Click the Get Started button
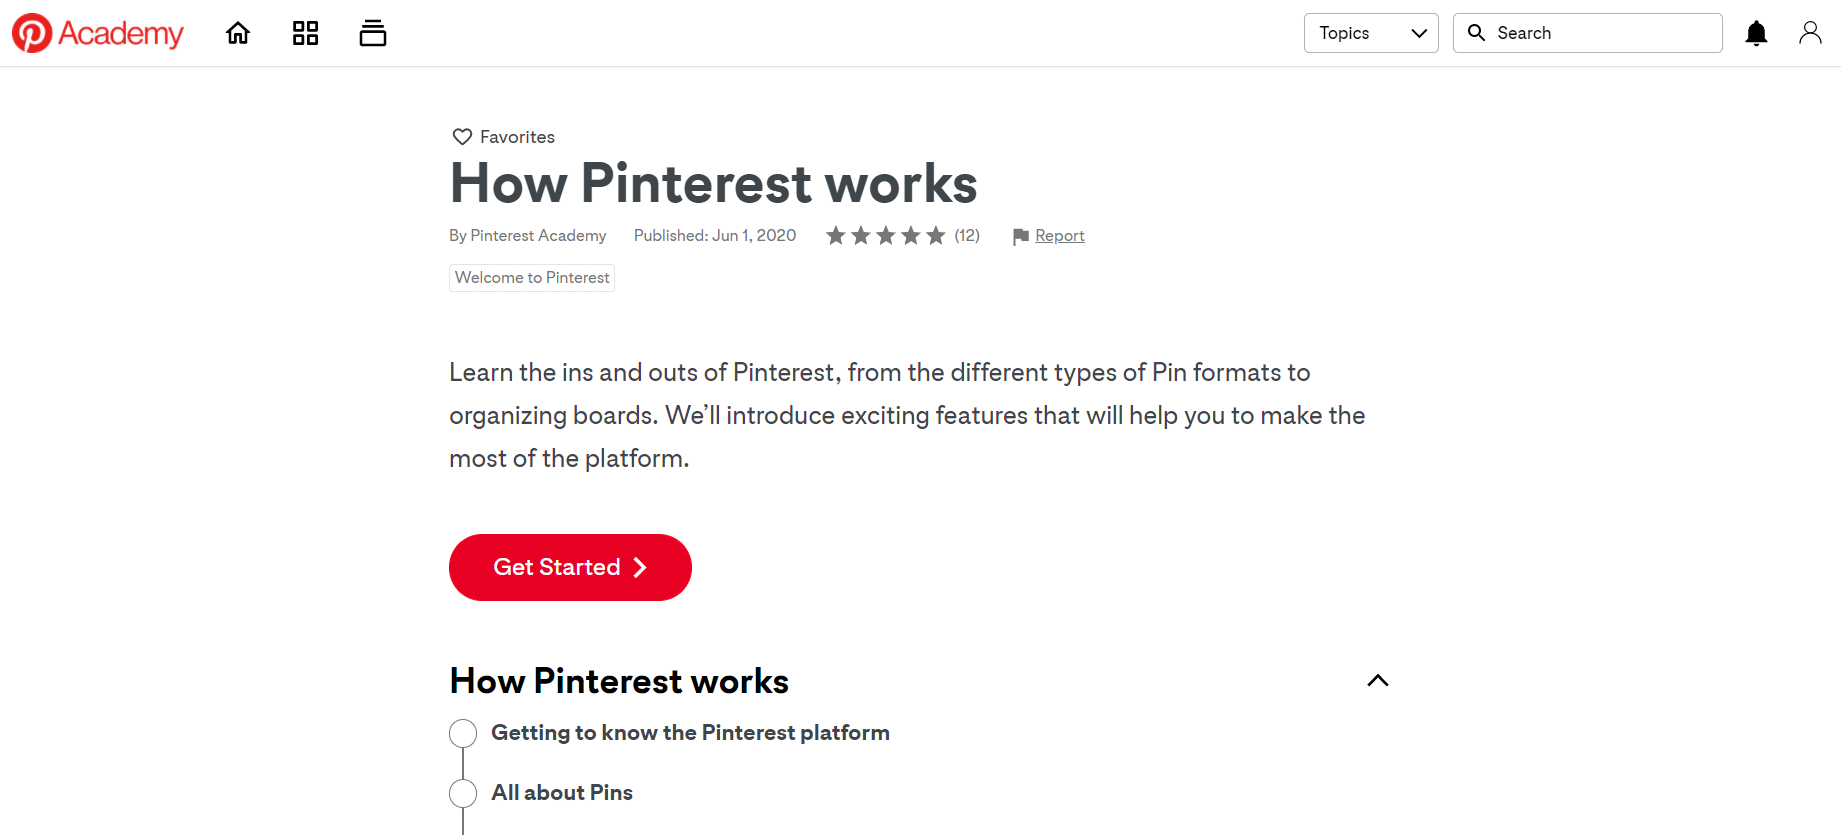1841x835 pixels. click(570, 567)
